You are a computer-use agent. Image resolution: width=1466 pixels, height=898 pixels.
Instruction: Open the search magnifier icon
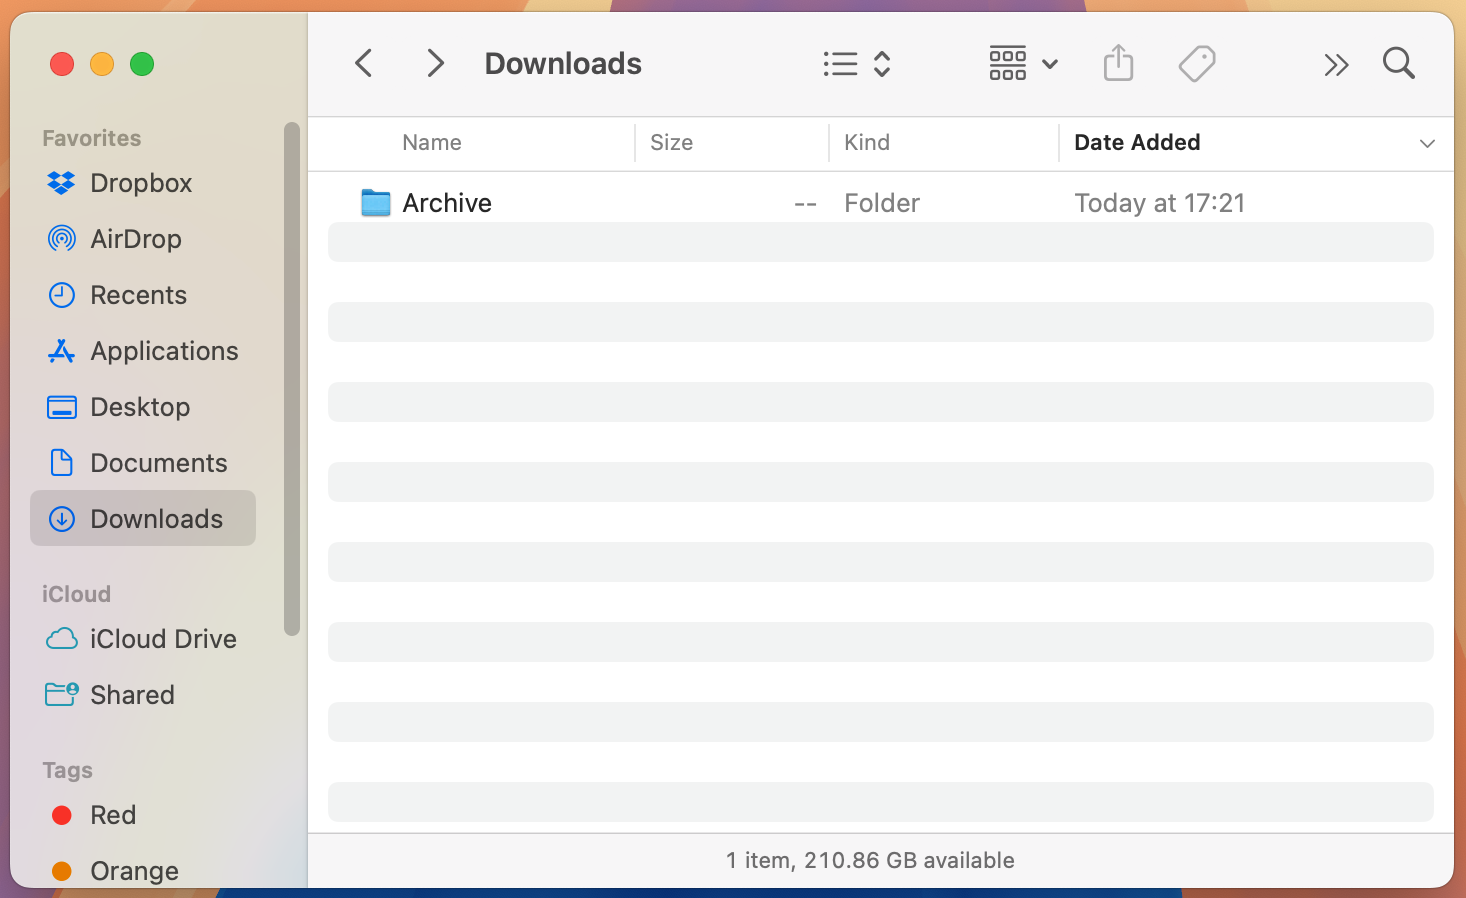1398,64
